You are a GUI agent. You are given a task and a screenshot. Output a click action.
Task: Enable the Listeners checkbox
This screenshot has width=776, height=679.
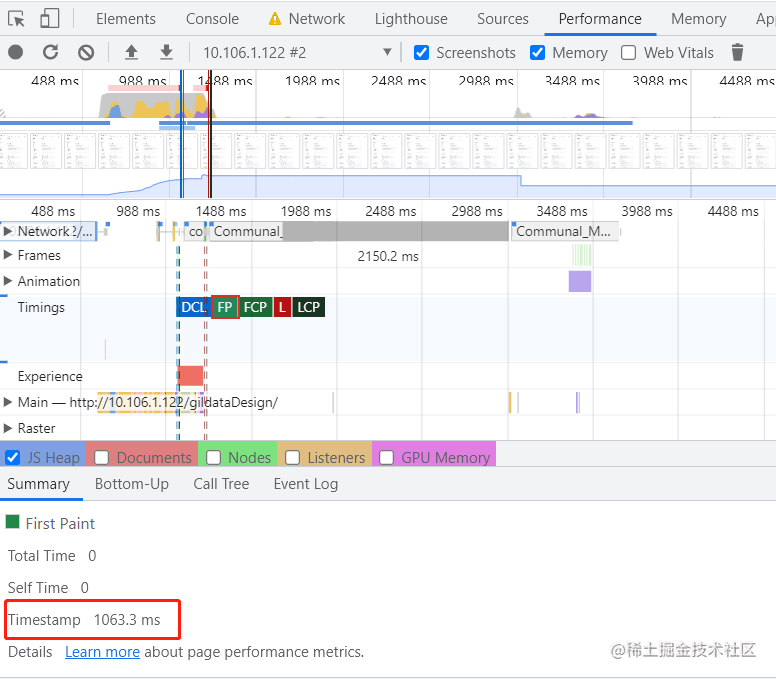[x=292, y=457]
